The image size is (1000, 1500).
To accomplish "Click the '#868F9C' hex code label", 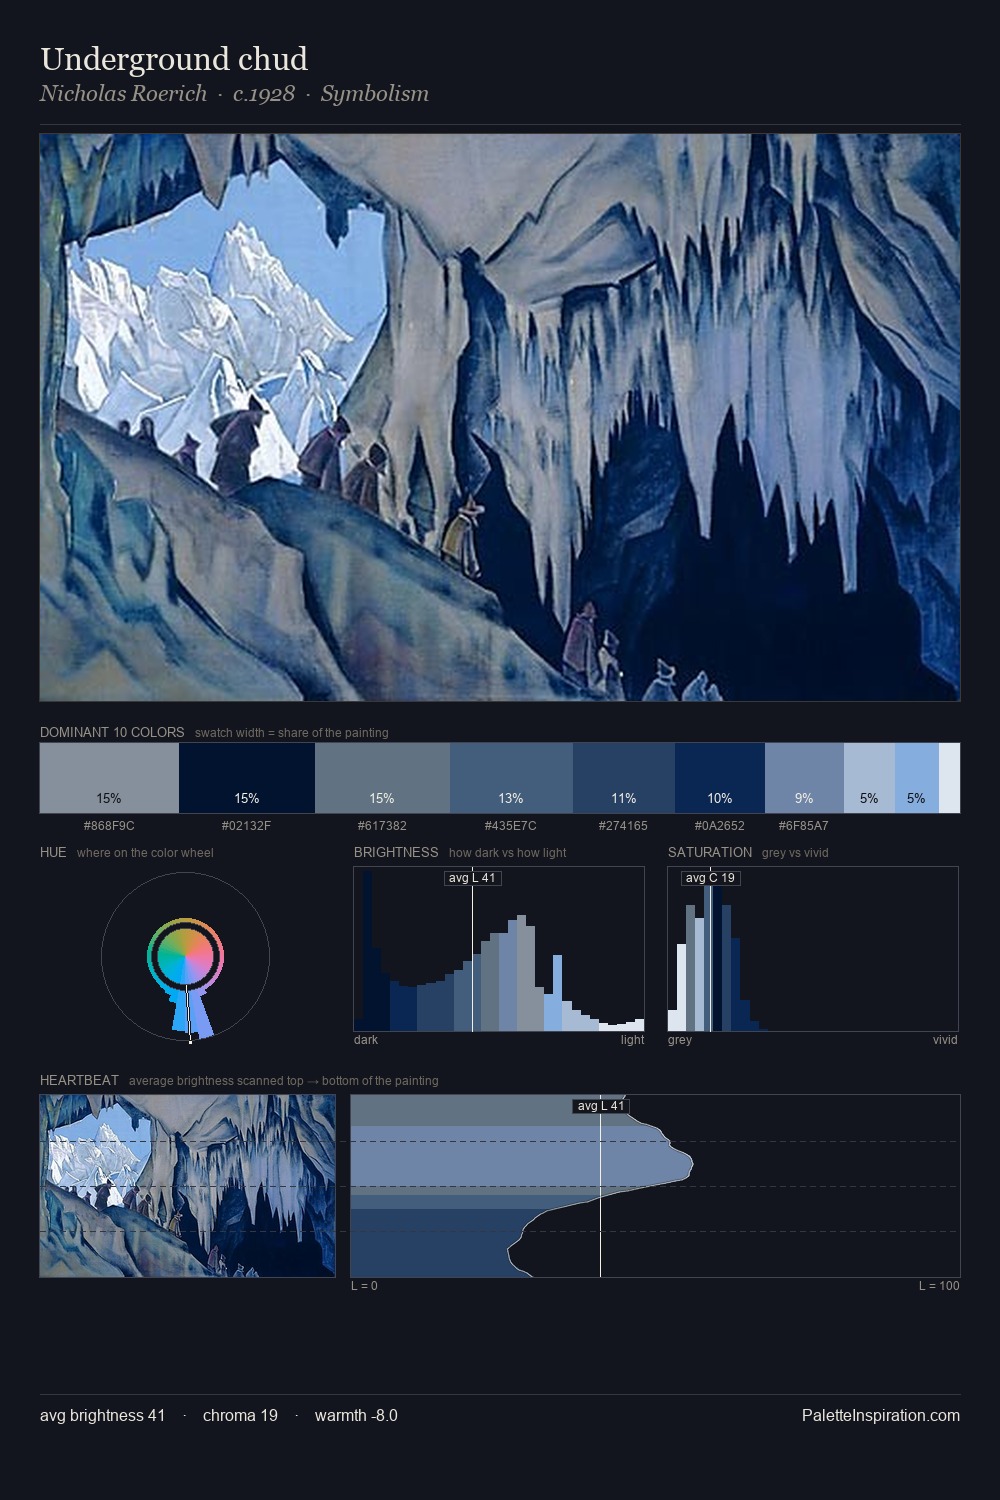I will [109, 826].
